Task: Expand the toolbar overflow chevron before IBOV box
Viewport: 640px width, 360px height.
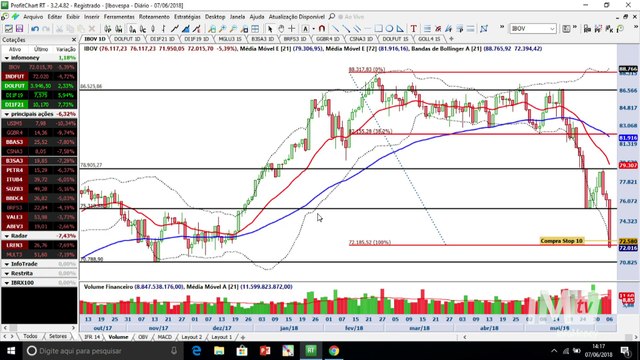Action: (x=502, y=28)
